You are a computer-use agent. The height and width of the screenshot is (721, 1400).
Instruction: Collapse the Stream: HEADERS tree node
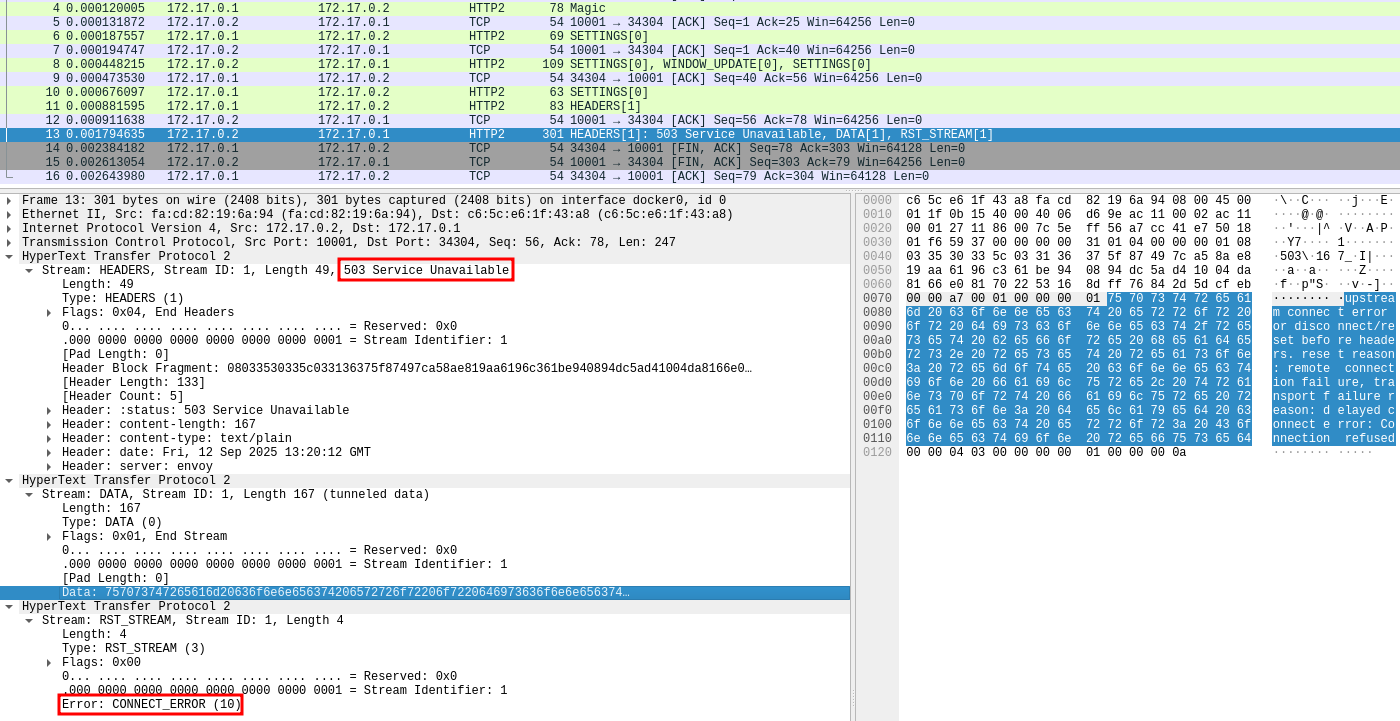29,271
